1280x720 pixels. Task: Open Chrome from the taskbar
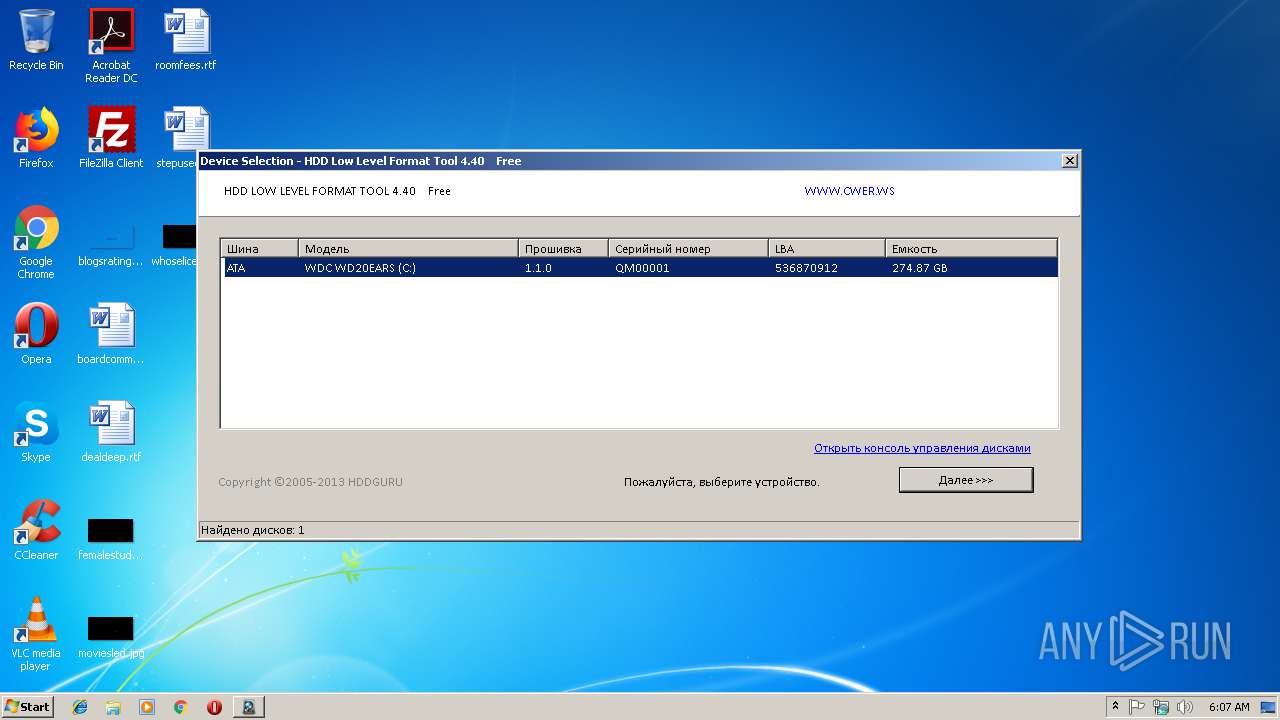pyautogui.click(x=180, y=707)
